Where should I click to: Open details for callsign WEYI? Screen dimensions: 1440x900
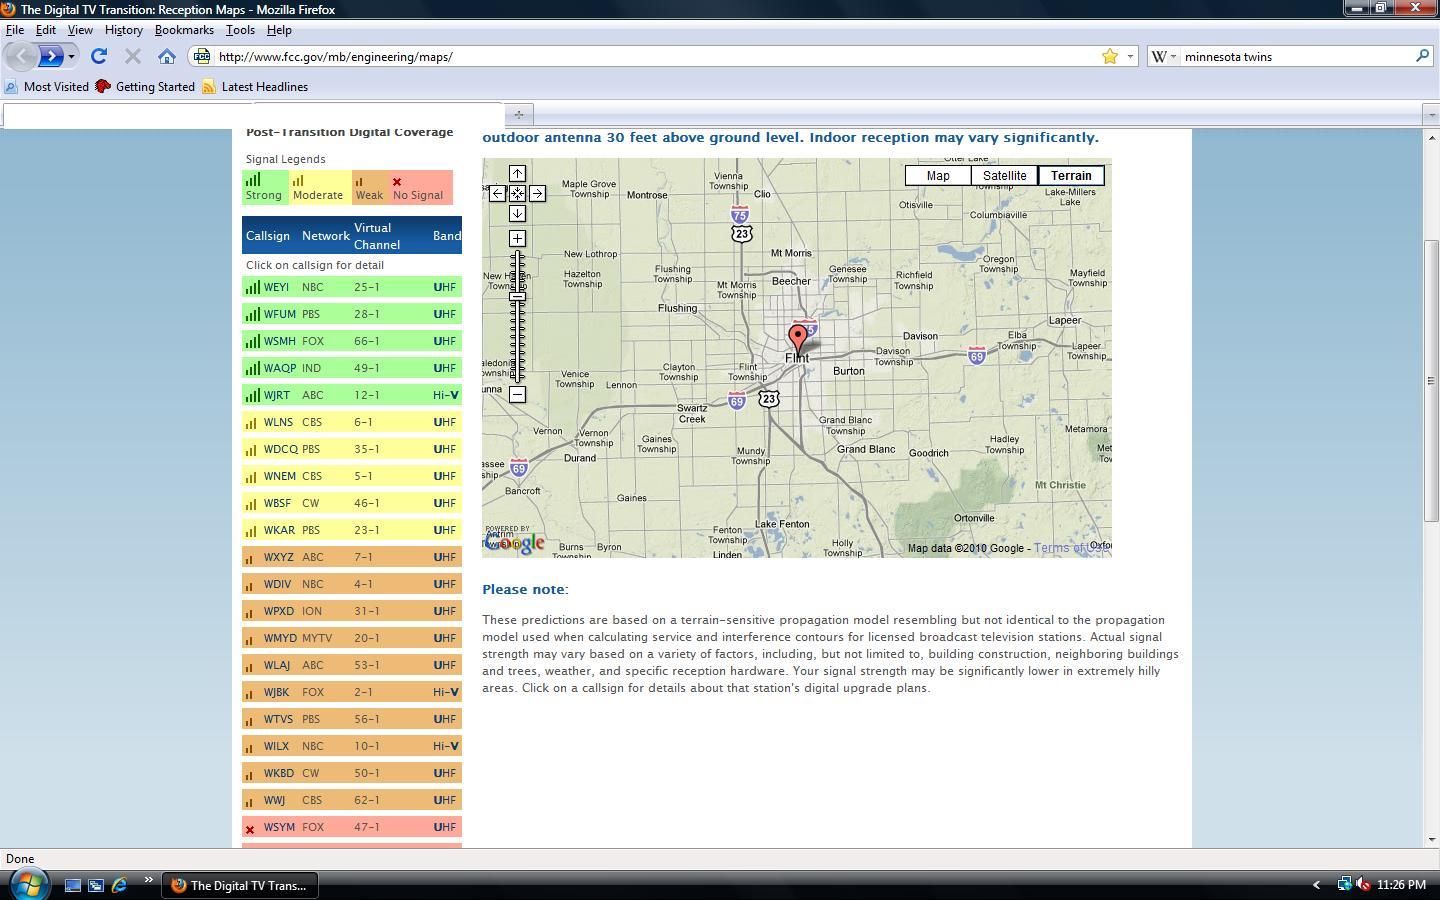coord(276,287)
